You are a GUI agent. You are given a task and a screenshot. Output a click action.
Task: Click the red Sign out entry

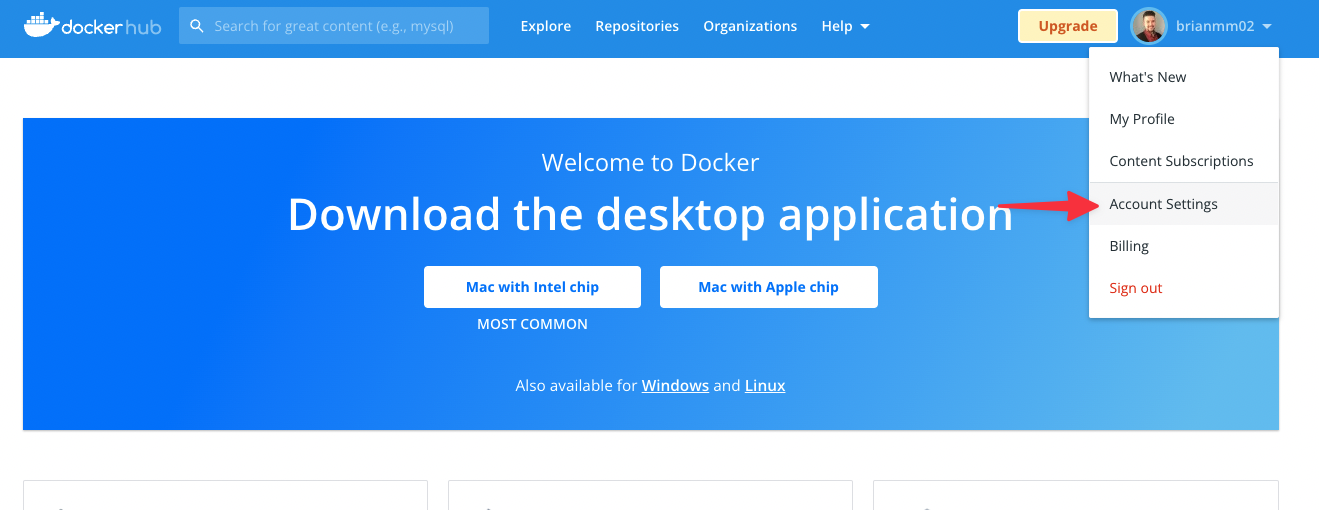click(1184, 288)
